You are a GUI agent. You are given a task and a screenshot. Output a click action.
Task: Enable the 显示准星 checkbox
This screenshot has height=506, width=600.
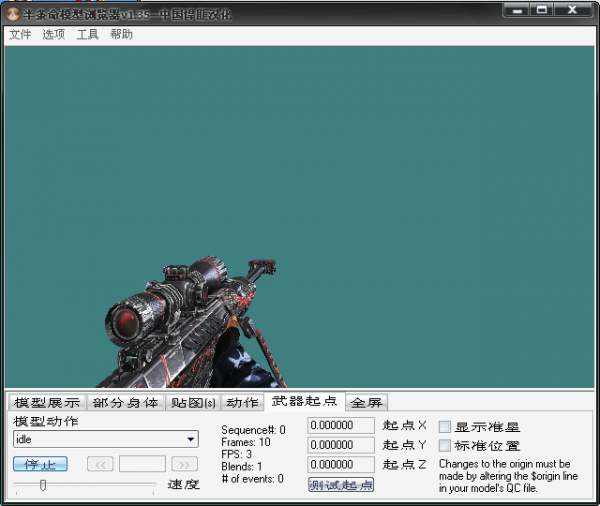pyautogui.click(x=445, y=427)
